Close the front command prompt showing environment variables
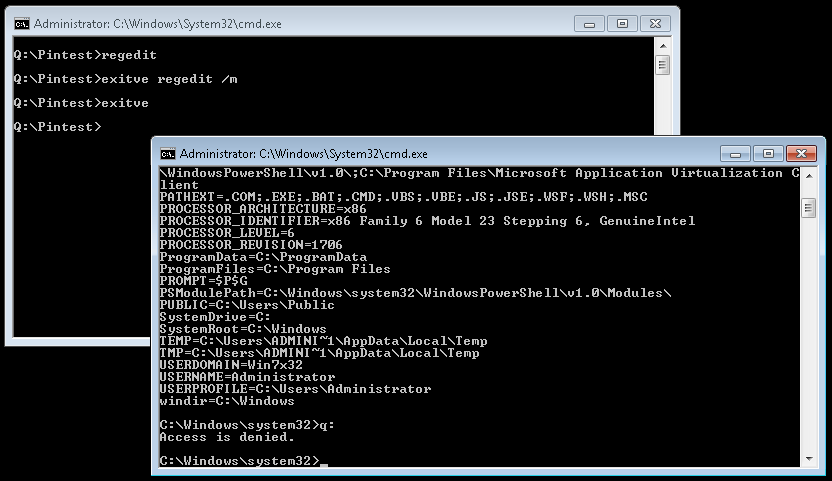This screenshot has width=832, height=481. (x=802, y=153)
